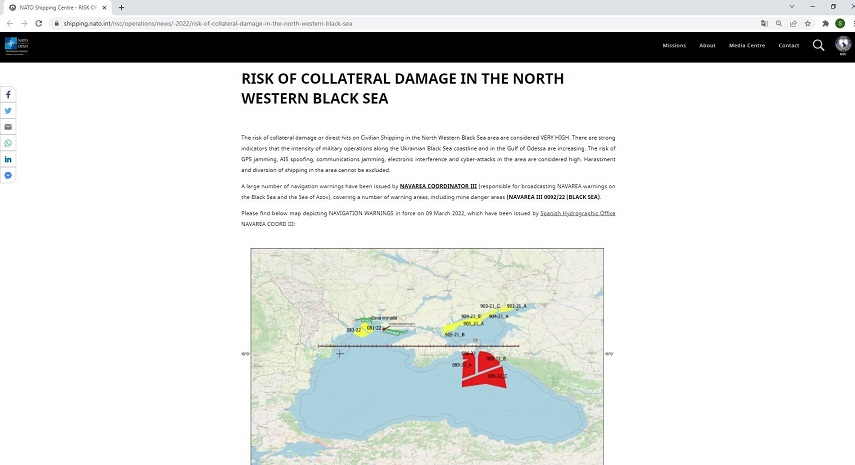
Task: Restore down the browser window
Action: click(x=833, y=7)
